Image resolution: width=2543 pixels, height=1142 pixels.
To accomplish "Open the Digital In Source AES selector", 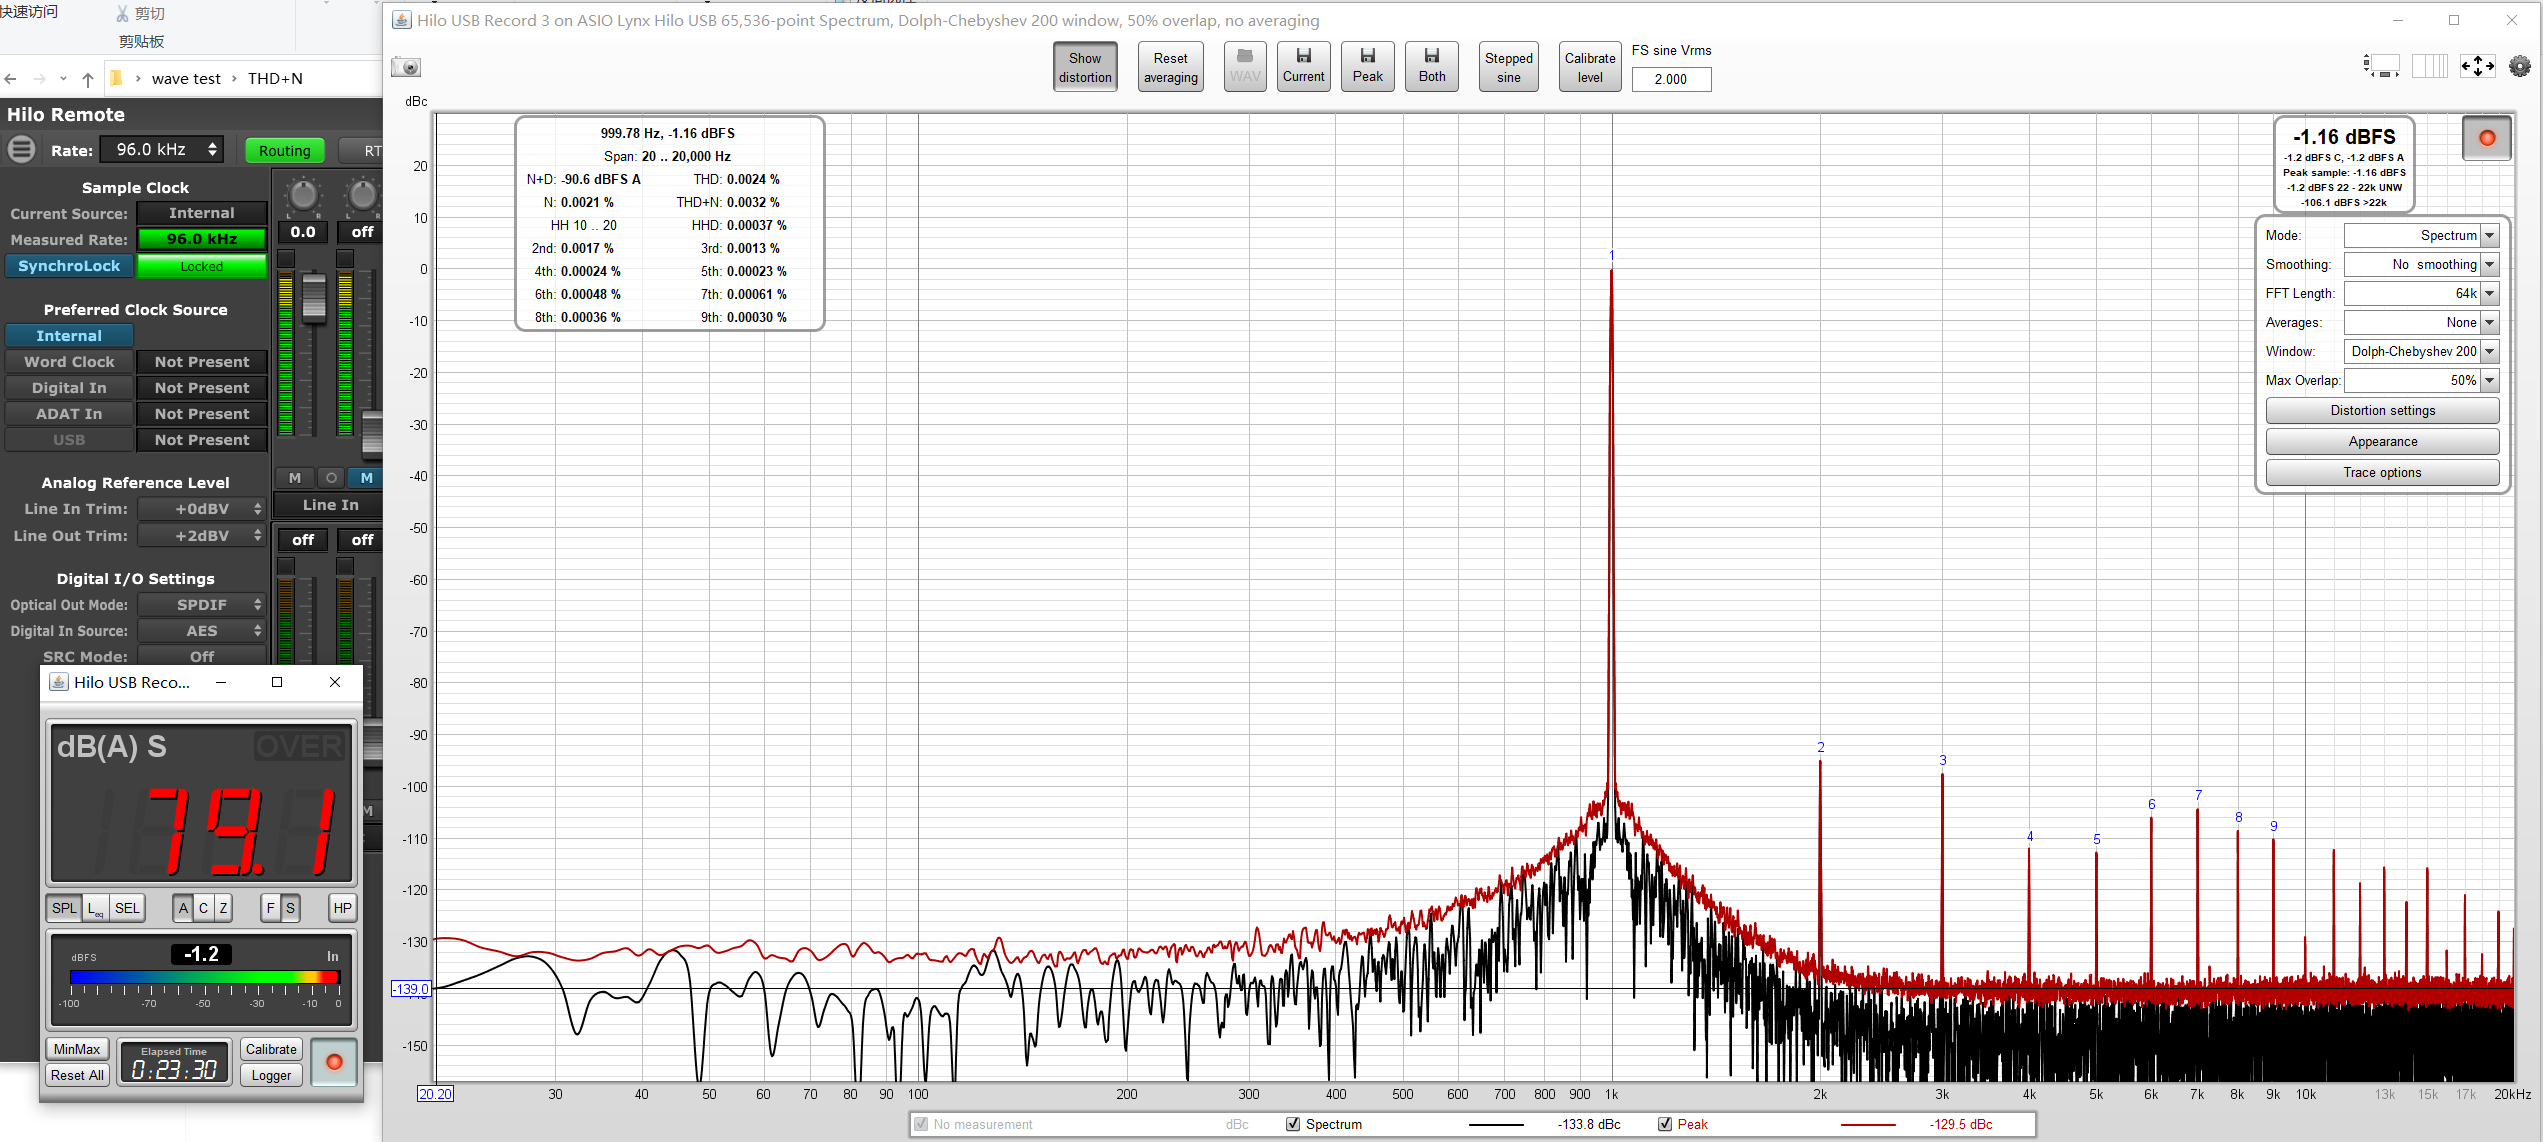I will point(202,631).
